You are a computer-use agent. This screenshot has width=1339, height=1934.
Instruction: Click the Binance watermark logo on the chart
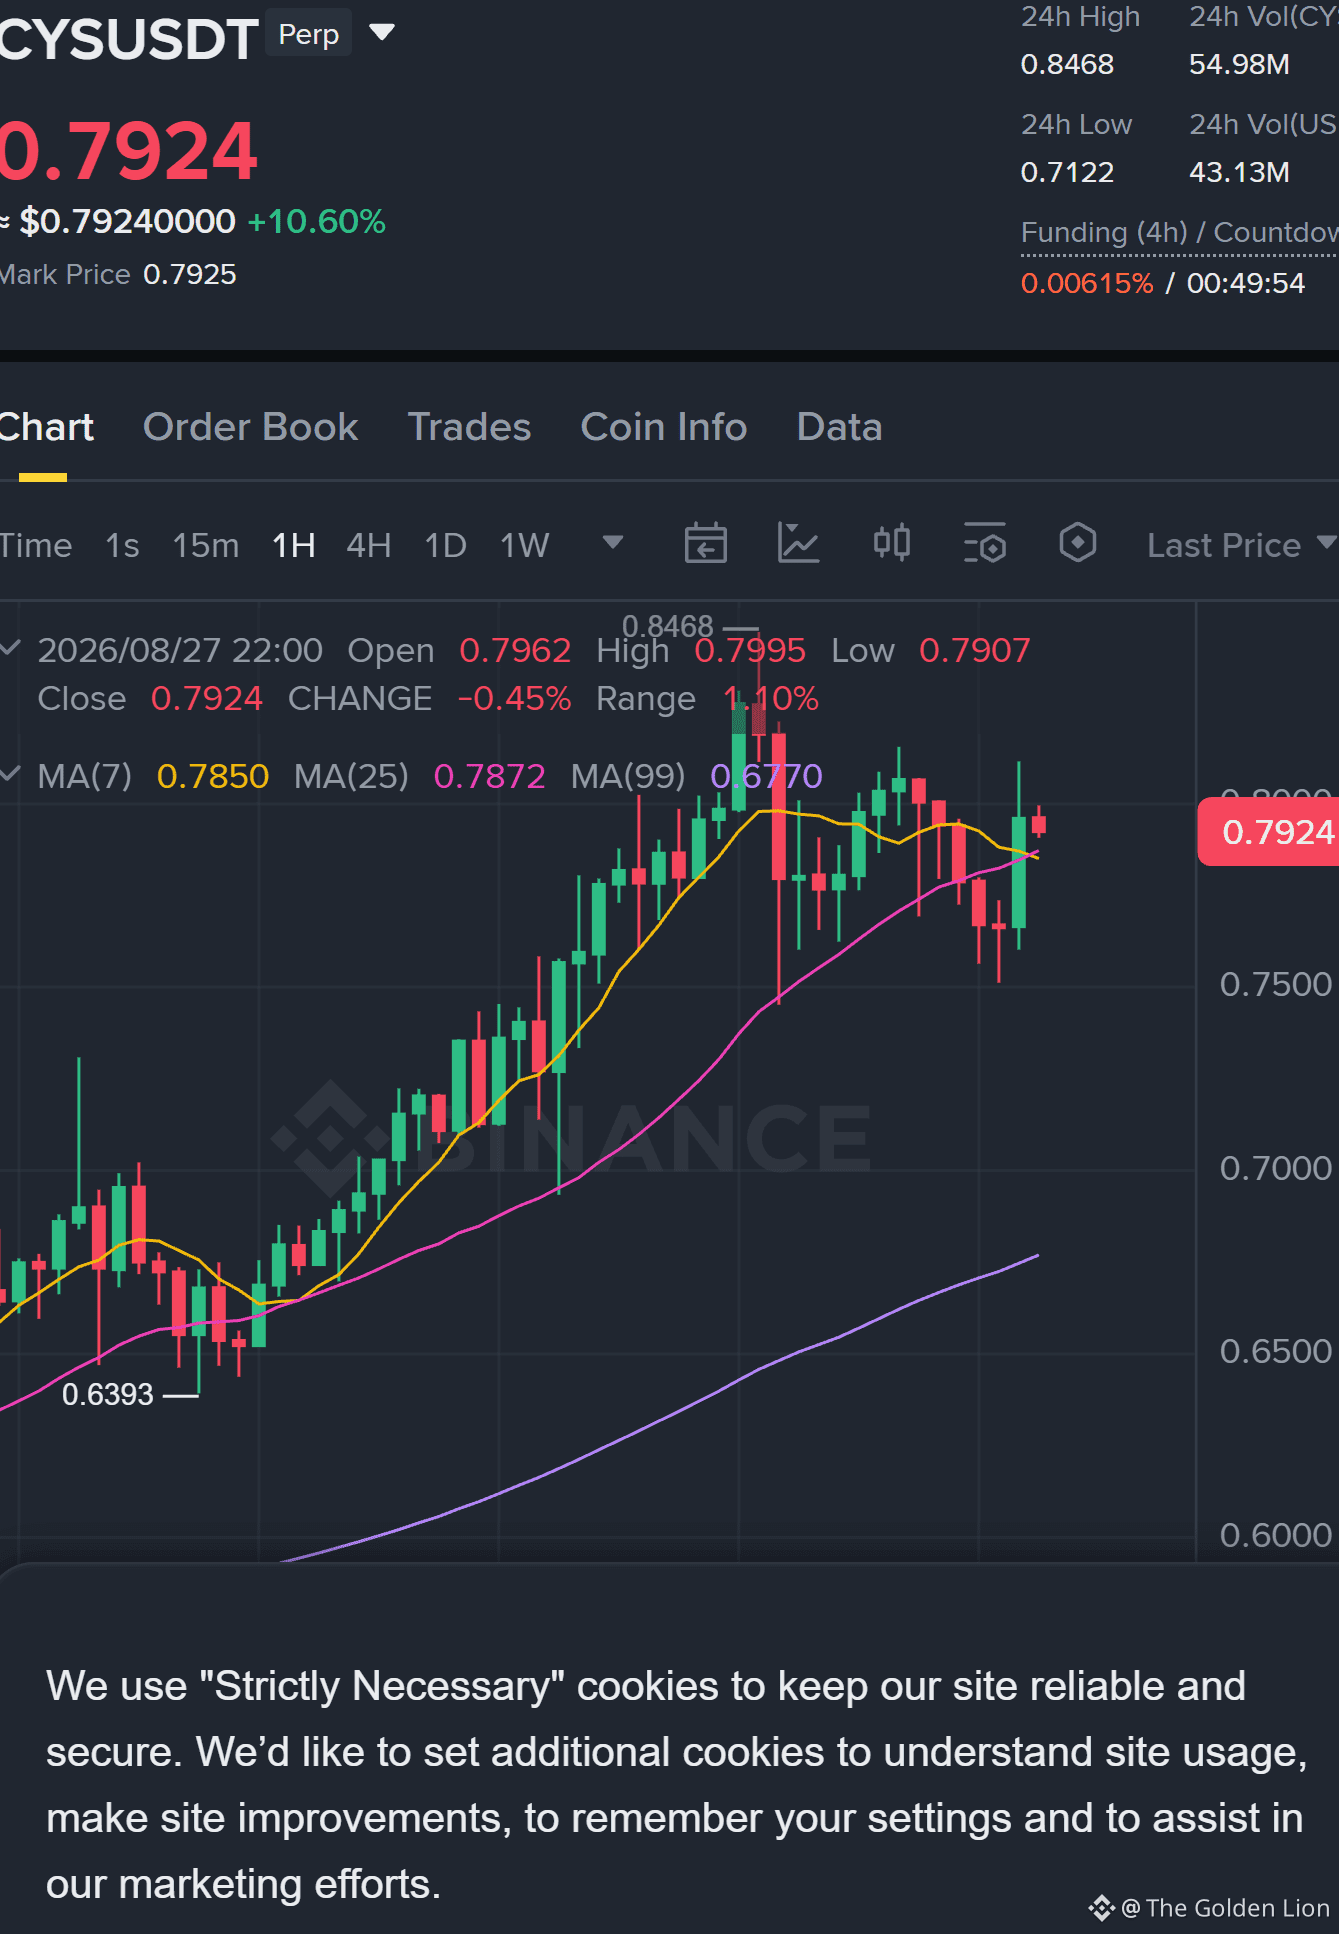click(330, 1137)
